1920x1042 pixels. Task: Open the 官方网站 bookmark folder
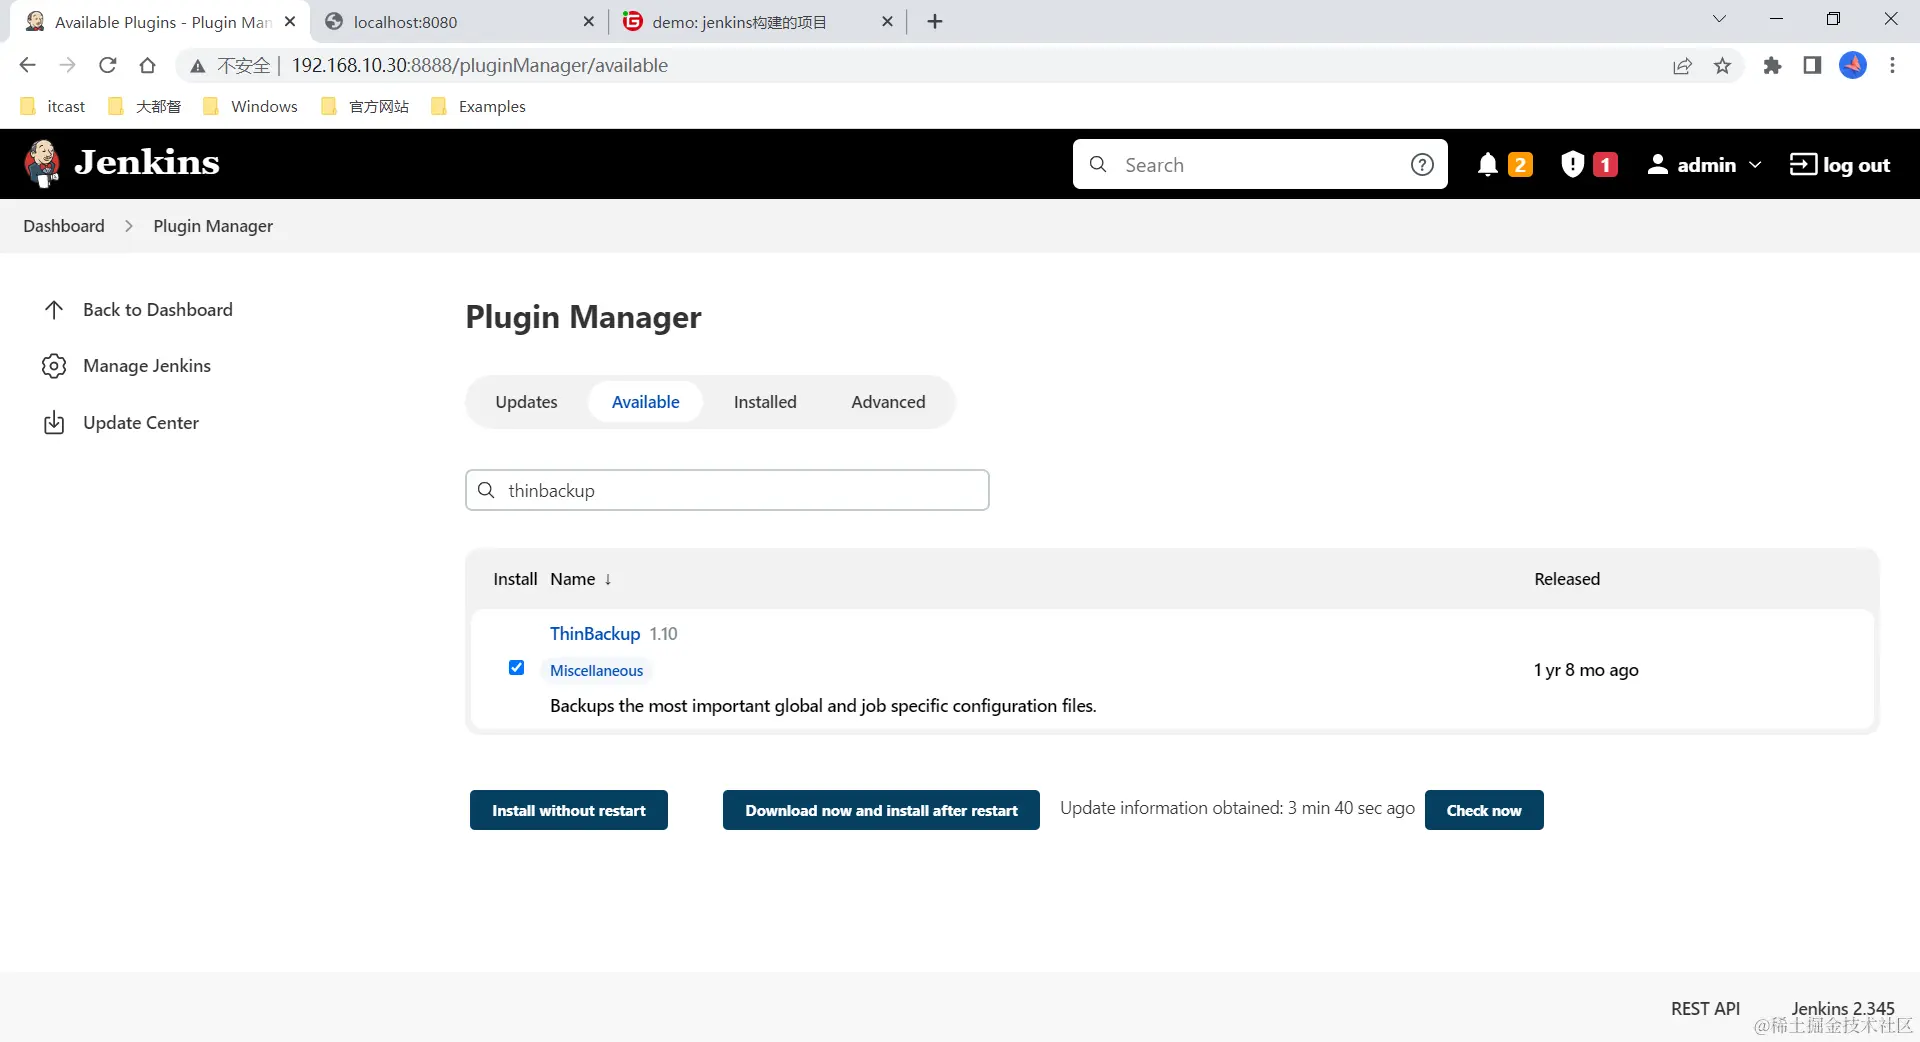[x=365, y=106]
